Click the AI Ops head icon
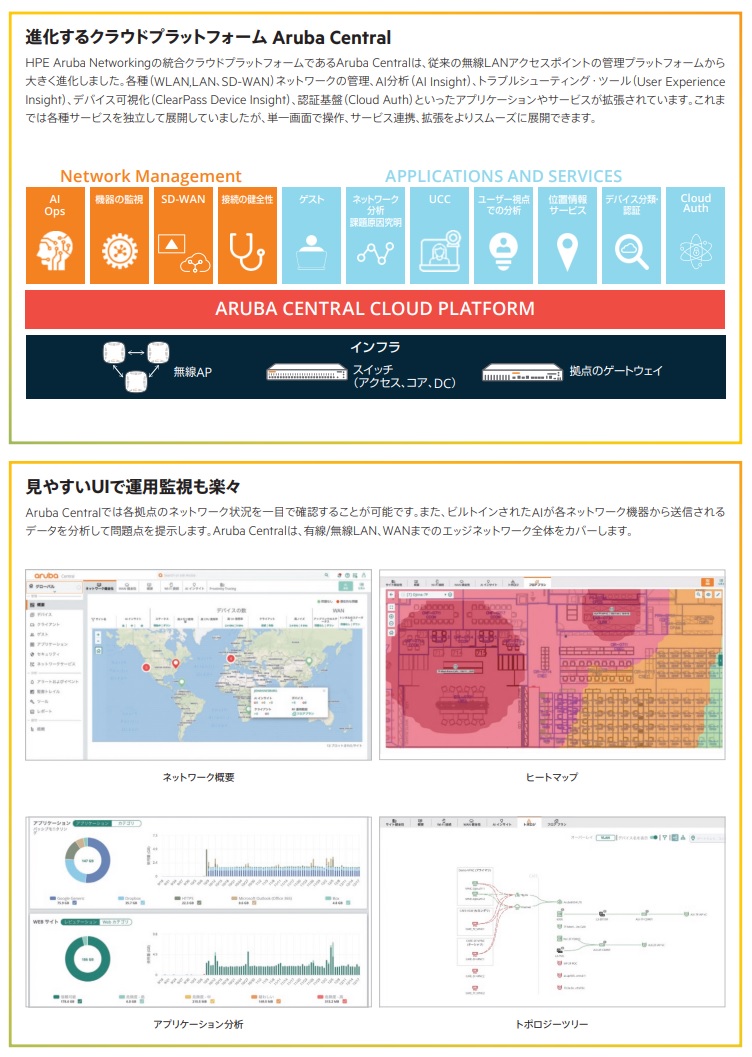 [55, 250]
